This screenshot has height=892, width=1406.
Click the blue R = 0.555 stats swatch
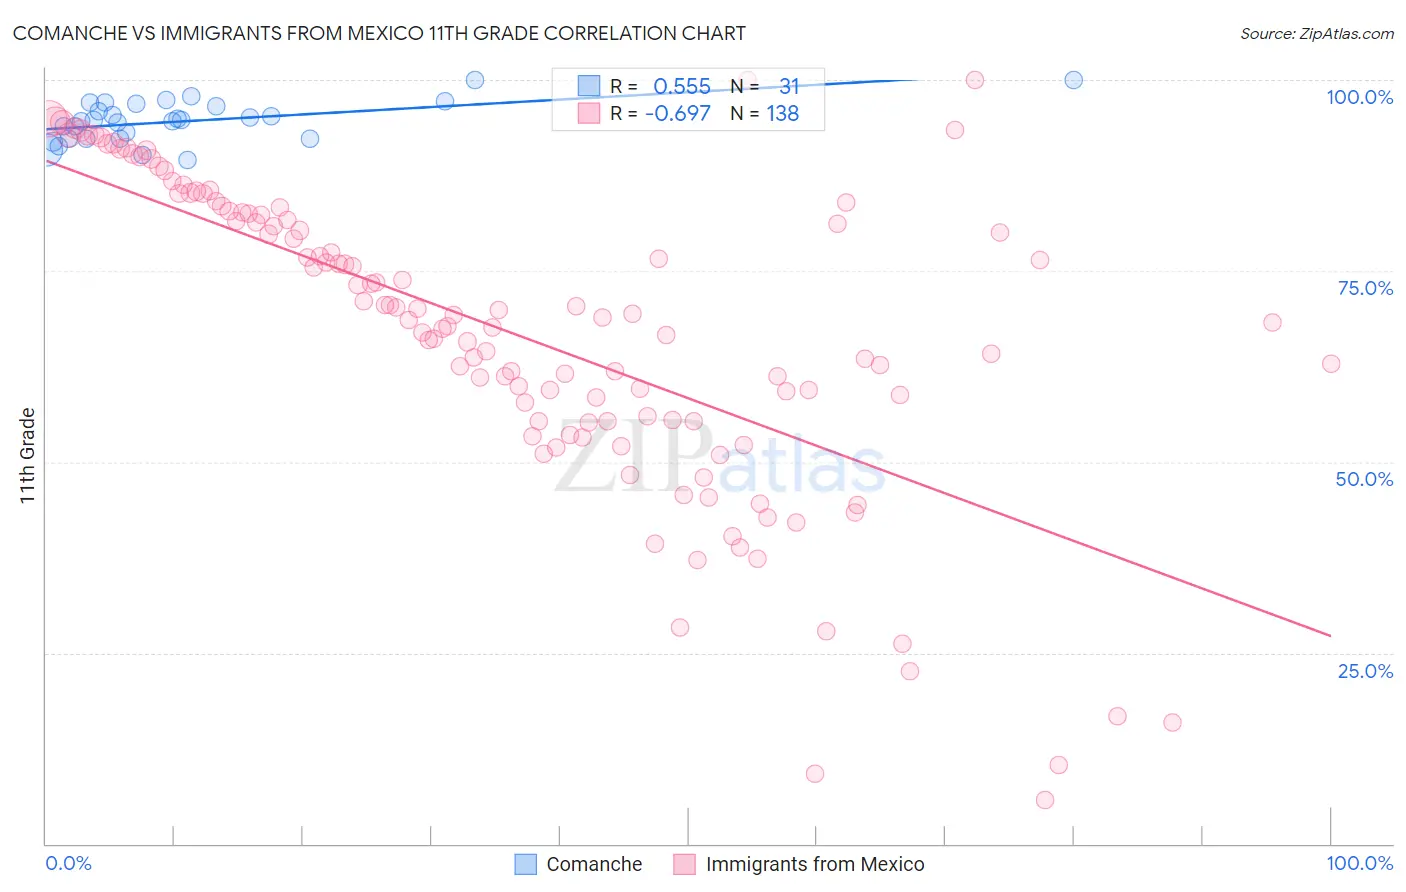pos(589,86)
